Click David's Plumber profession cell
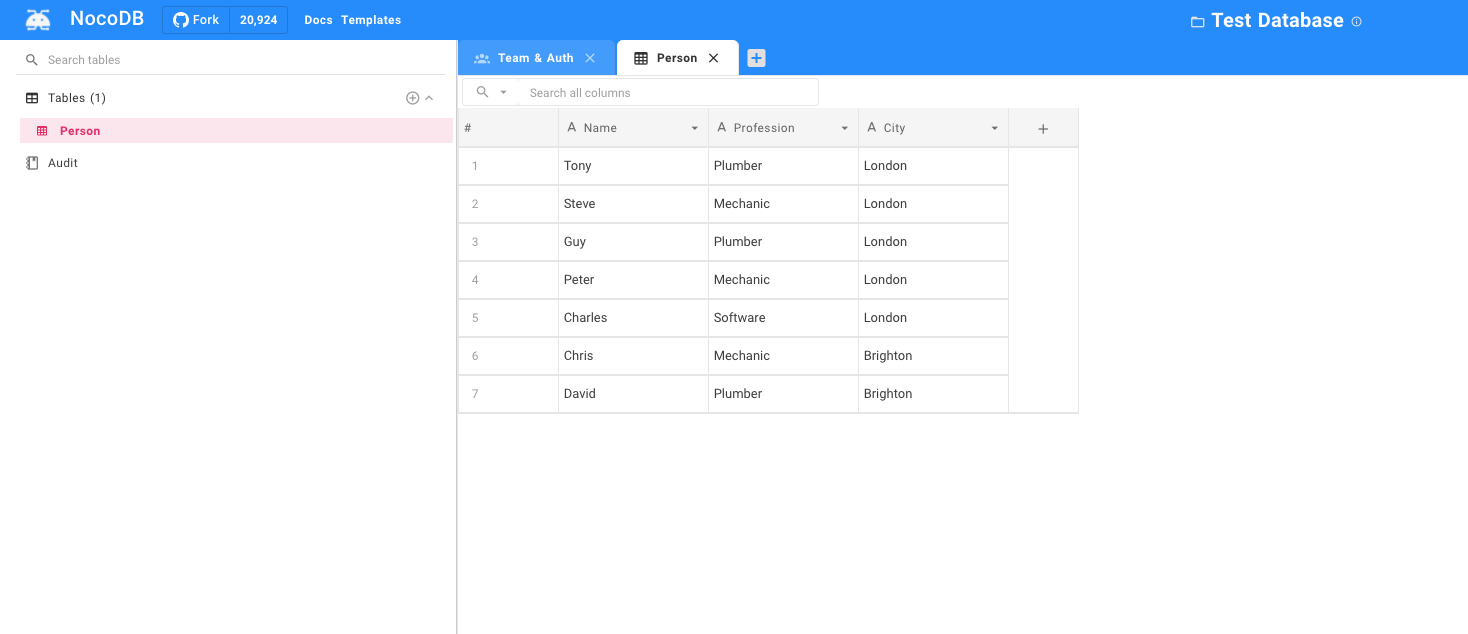 pos(783,394)
